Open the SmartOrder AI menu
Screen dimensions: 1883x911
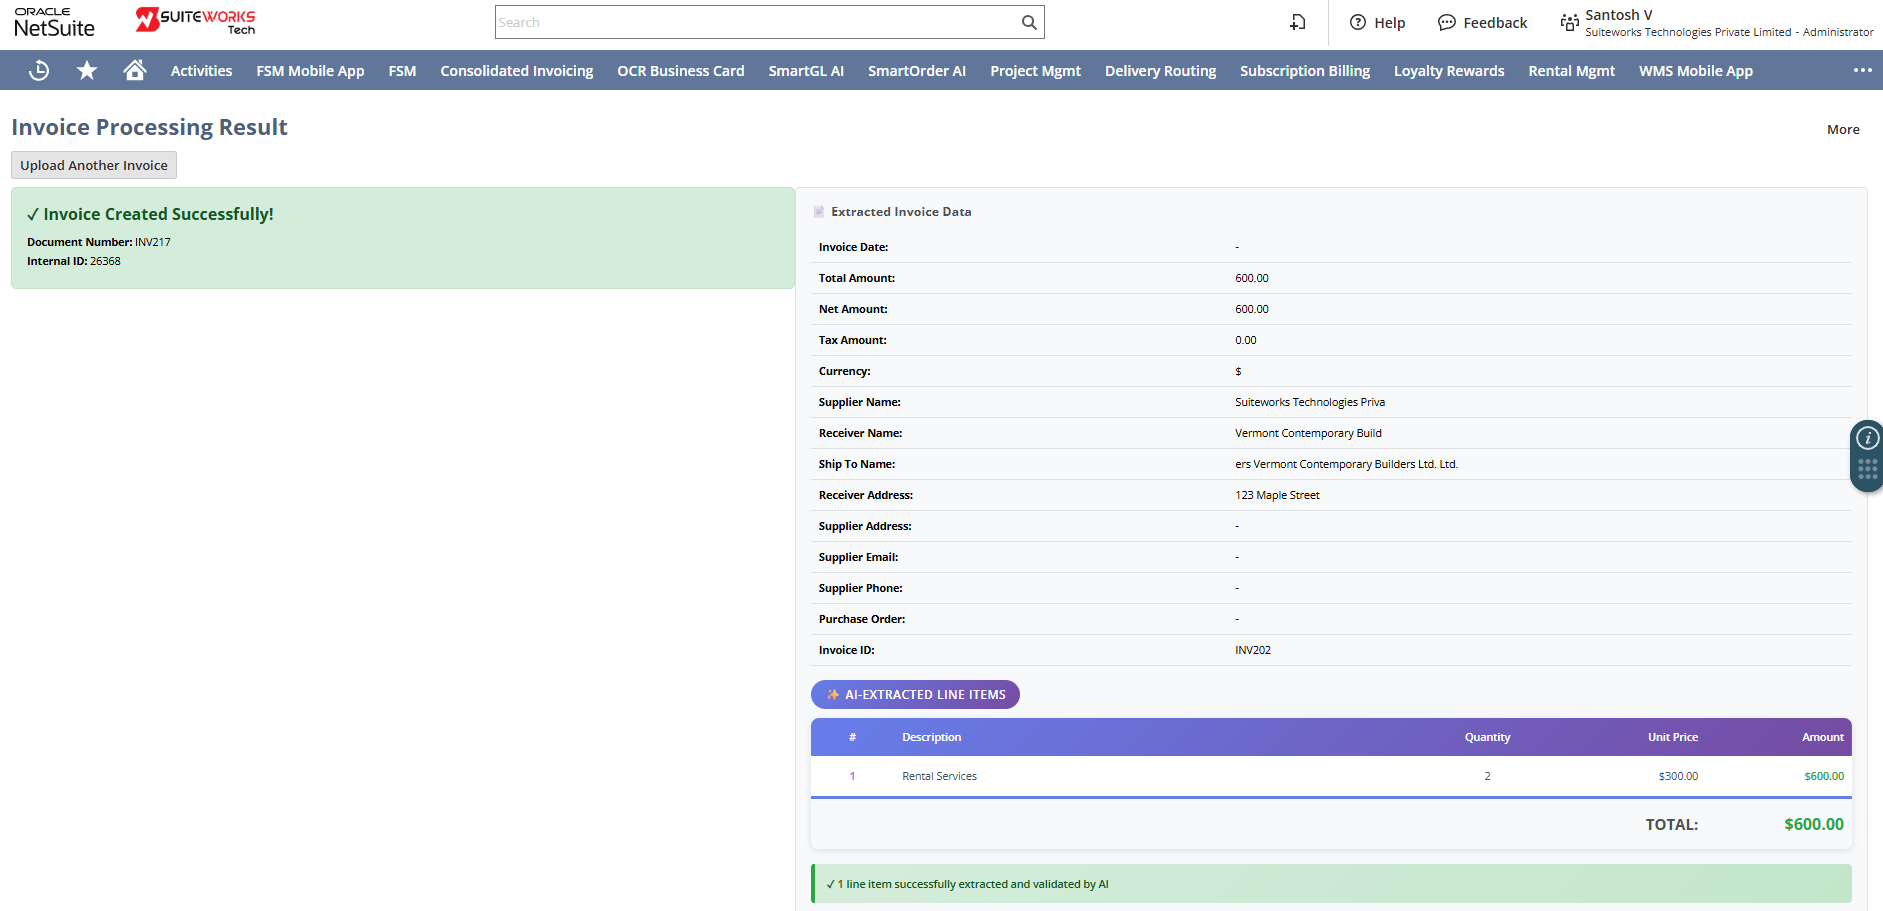tap(916, 71)
